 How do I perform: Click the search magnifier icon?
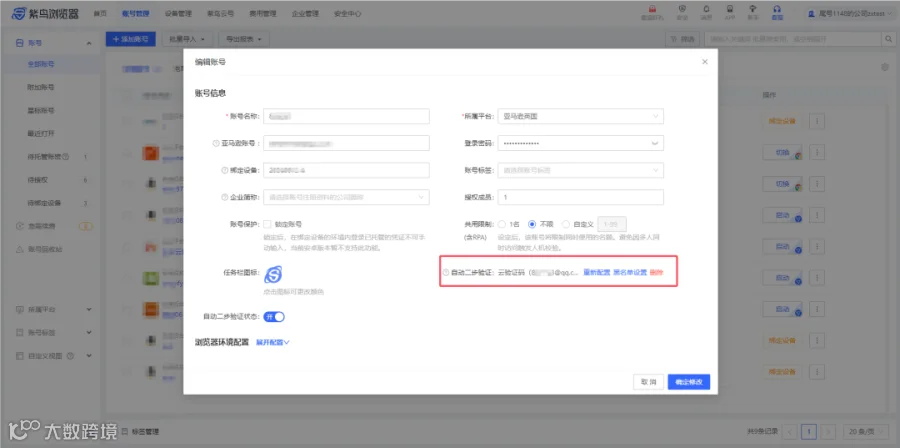click(887, 39)
